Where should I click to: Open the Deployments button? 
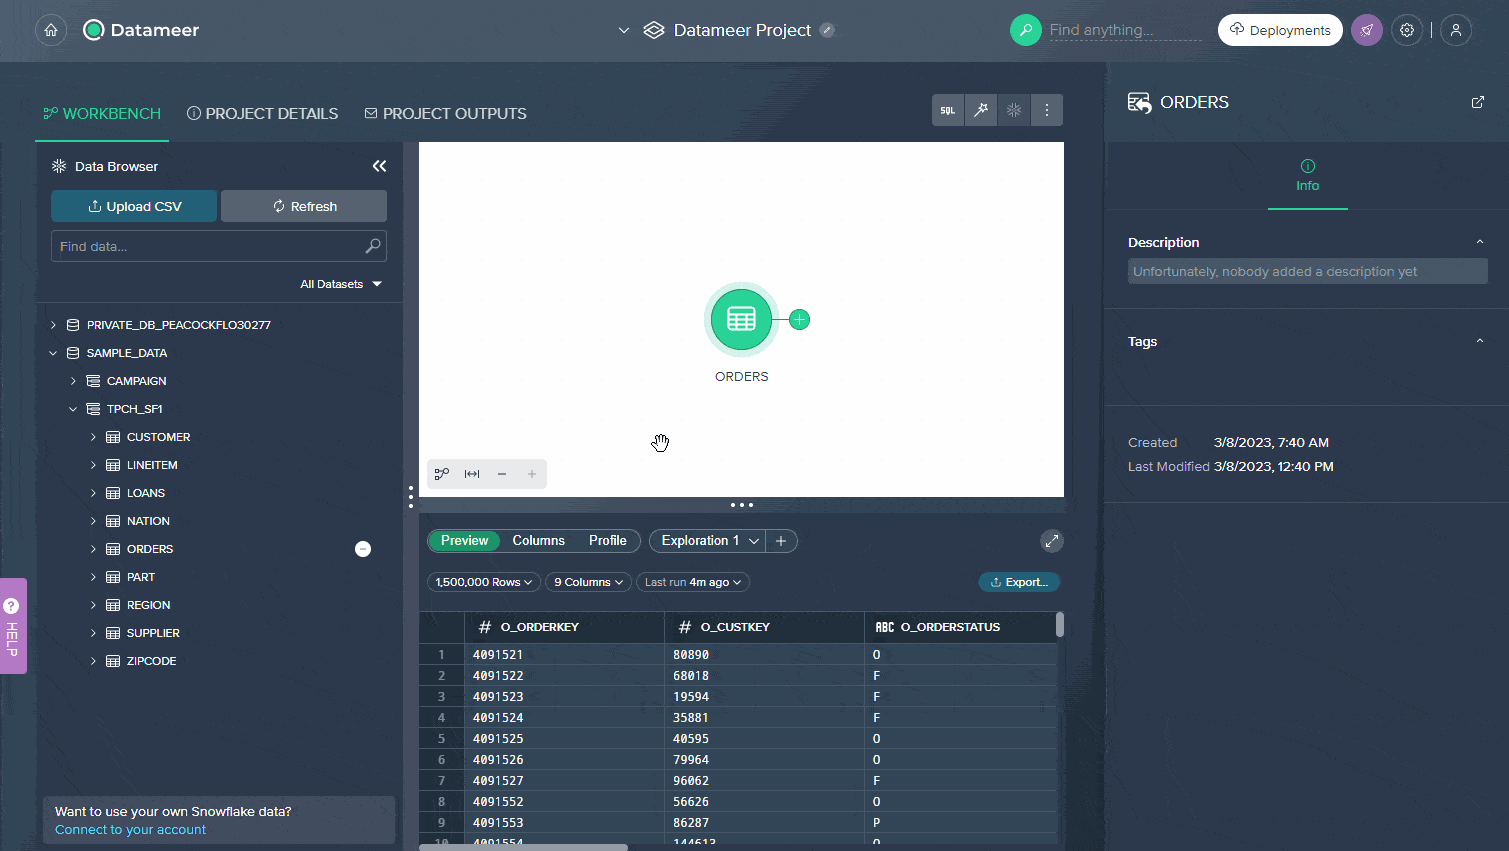coord(1280,30)
